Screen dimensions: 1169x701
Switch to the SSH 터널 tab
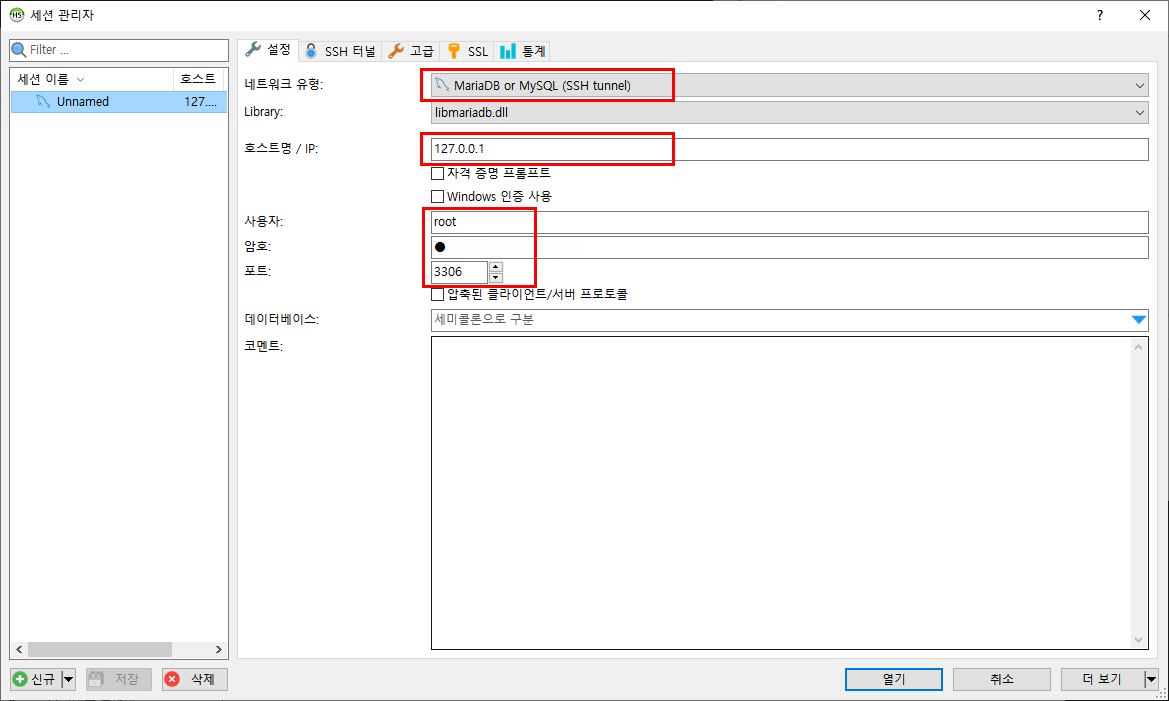click(338, 49)
